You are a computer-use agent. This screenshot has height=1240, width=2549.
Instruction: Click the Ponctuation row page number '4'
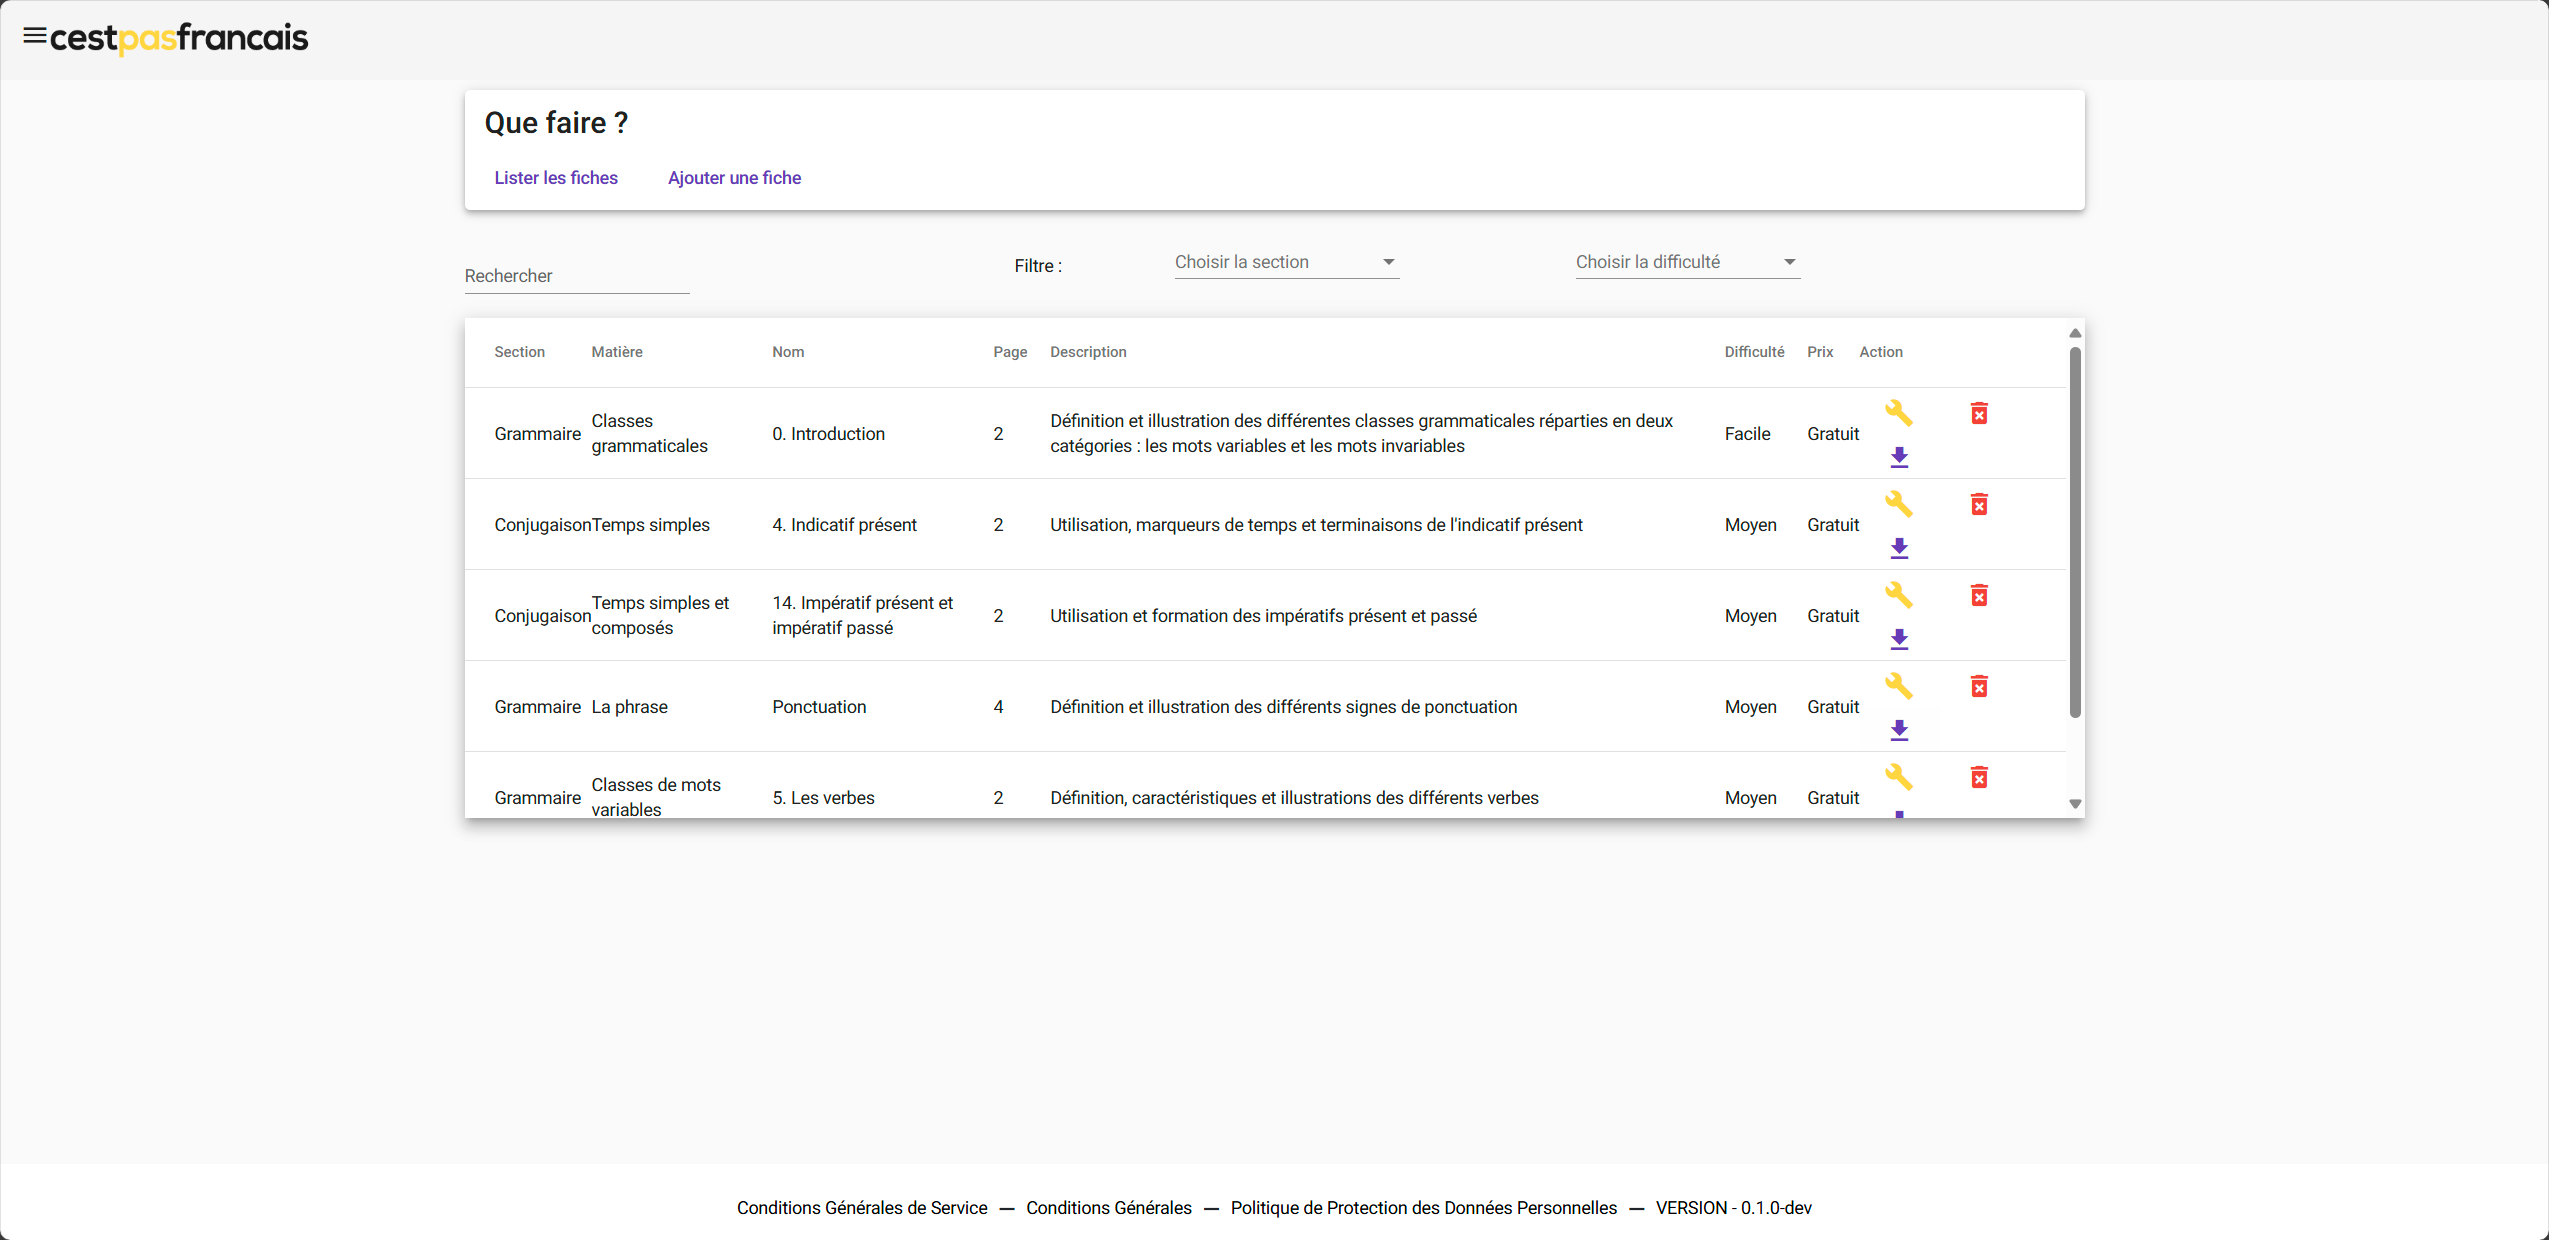(998, 707)
